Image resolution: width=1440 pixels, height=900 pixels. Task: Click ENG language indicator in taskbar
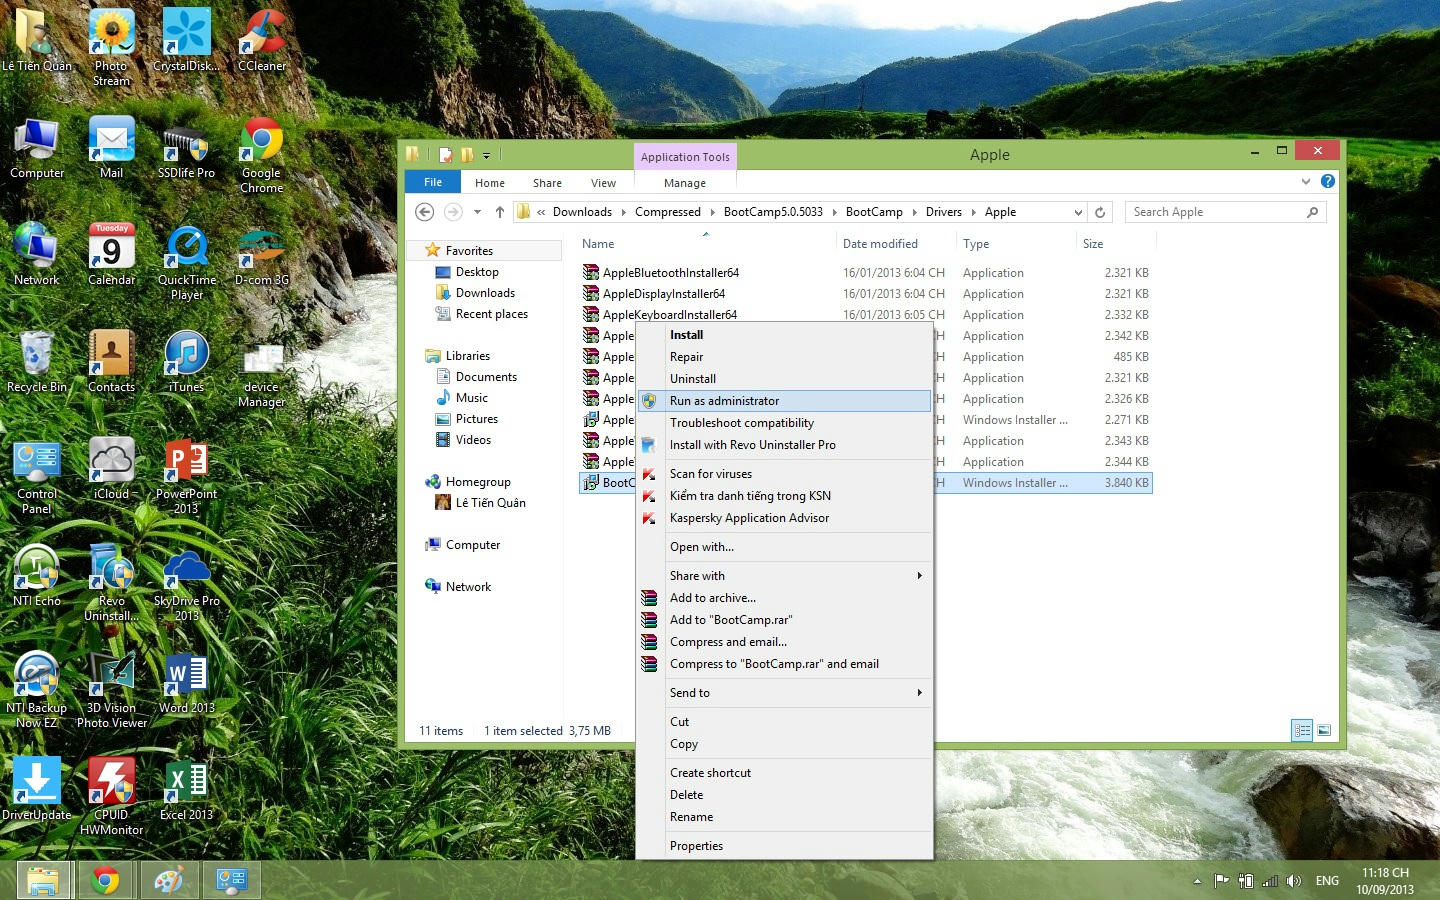pos(1327,881)
